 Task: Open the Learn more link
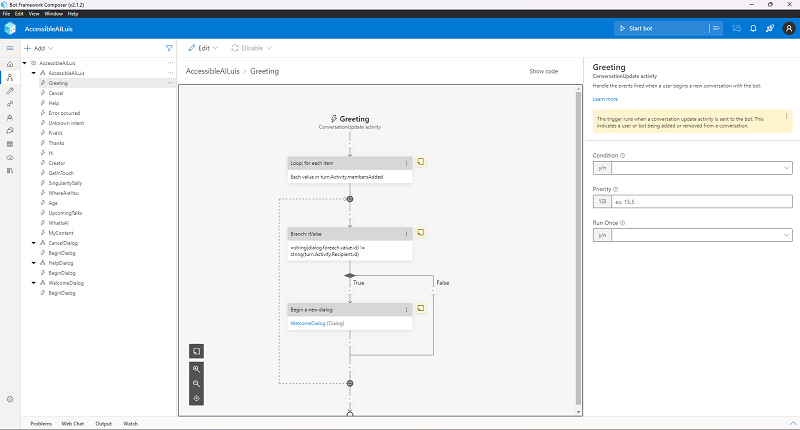pyautogui.click(x=605, y=99)
